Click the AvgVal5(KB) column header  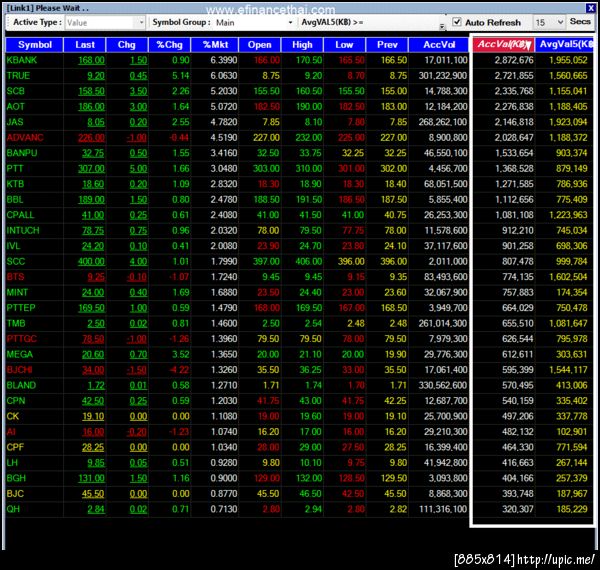[x=564, y=45]
